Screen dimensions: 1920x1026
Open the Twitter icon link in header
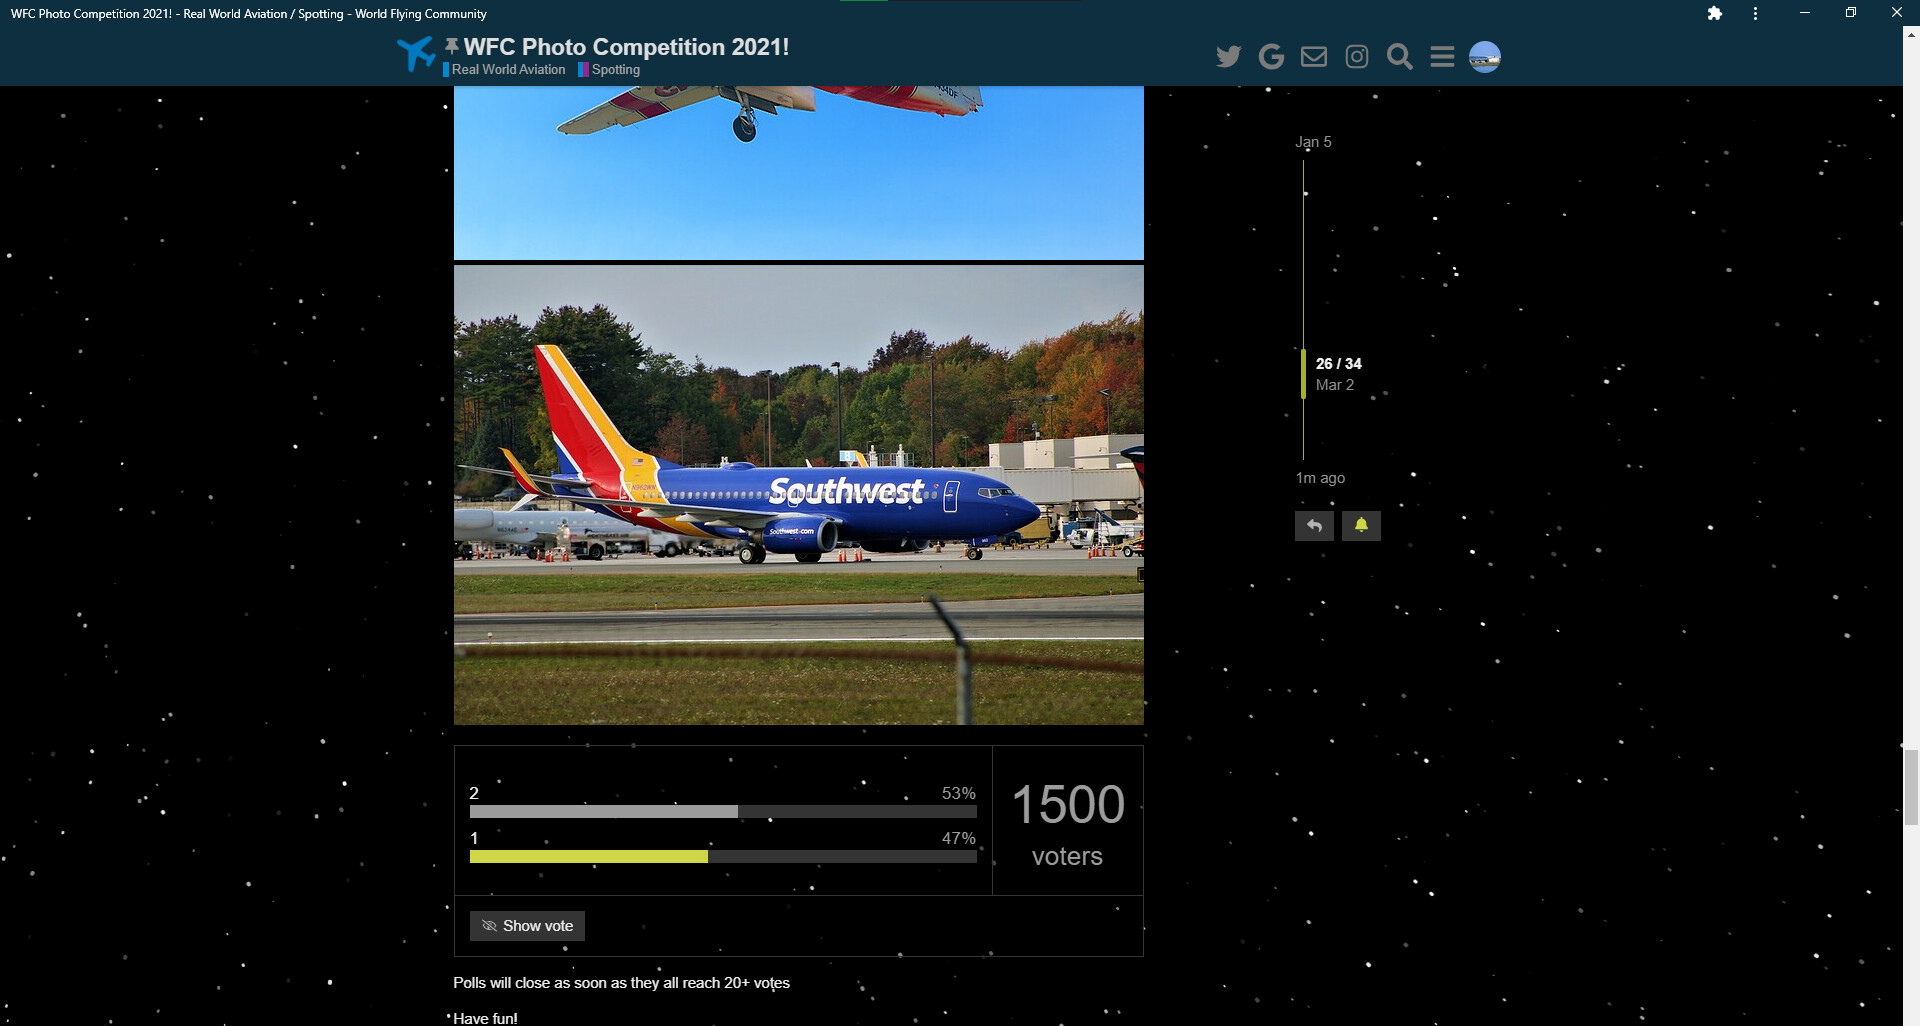(x=1228, y=57)
